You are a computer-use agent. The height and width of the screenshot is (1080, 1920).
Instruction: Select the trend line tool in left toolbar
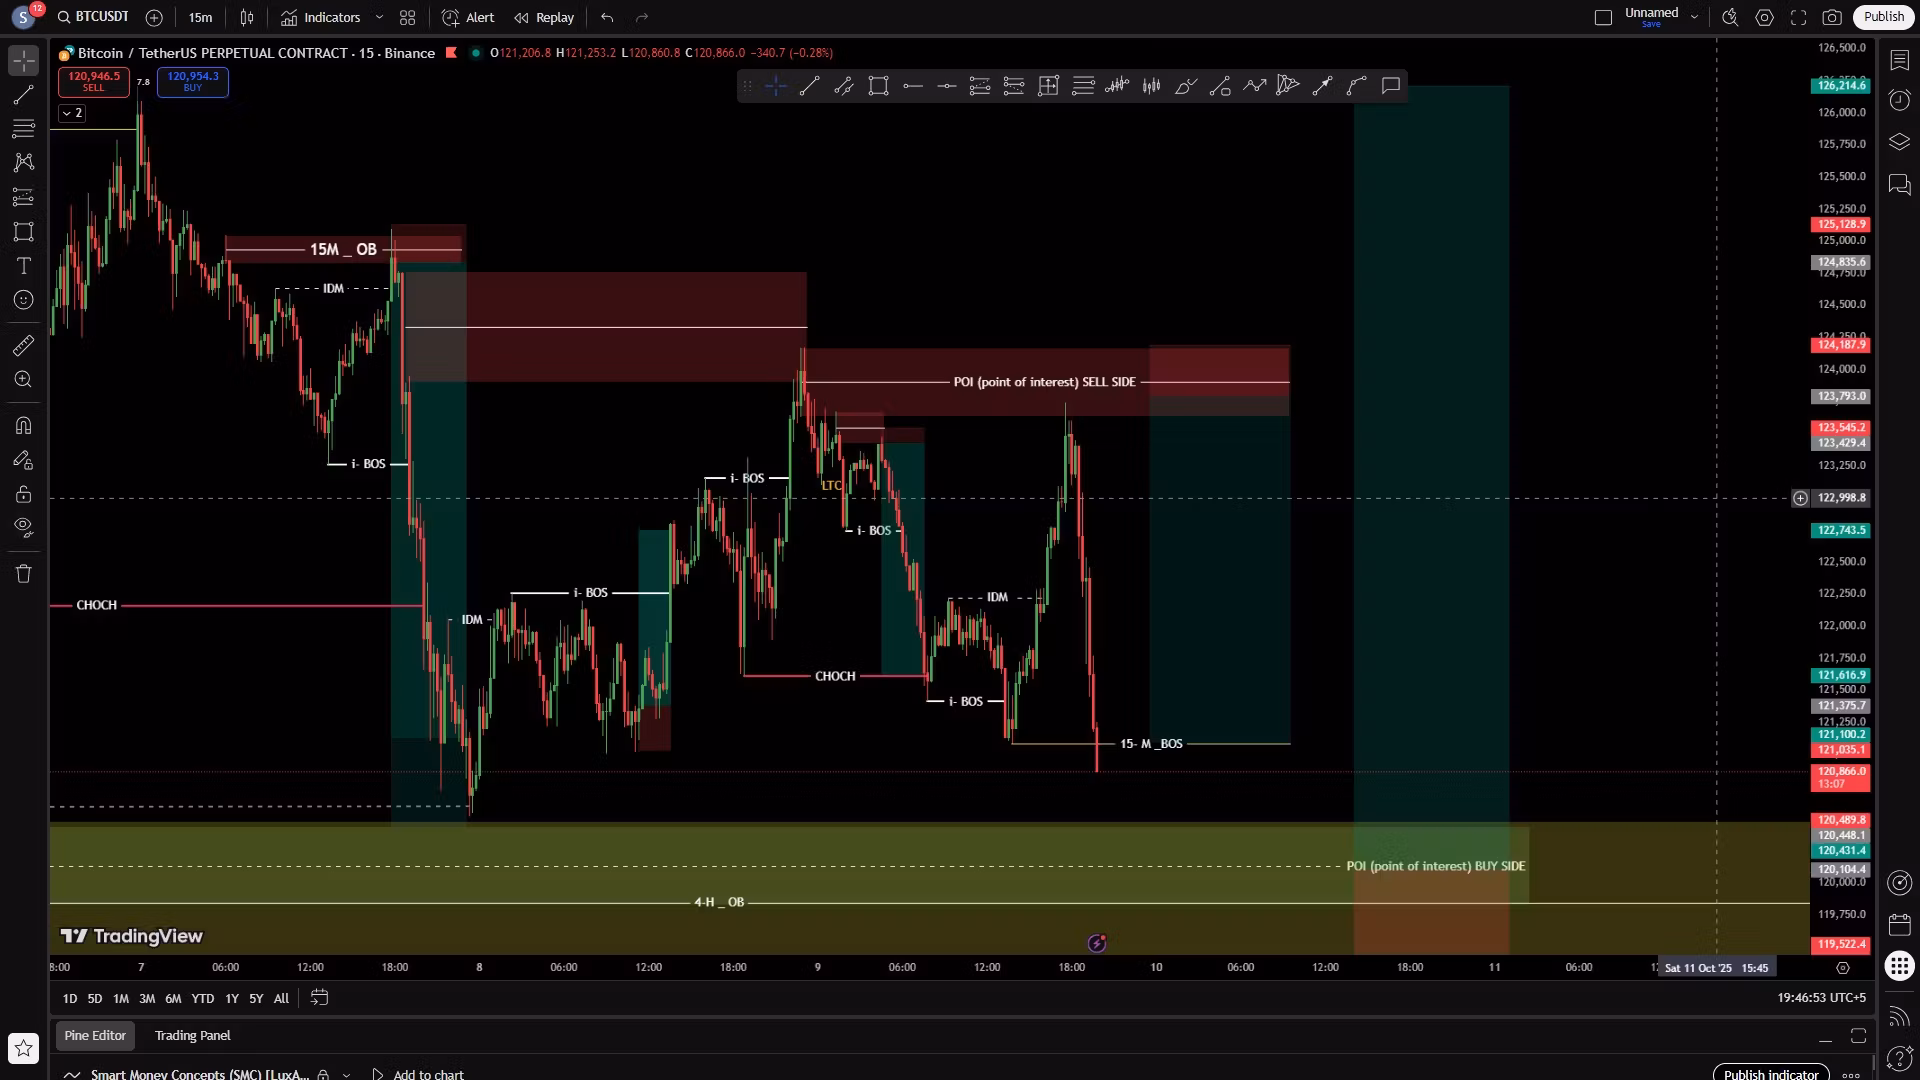23,95
